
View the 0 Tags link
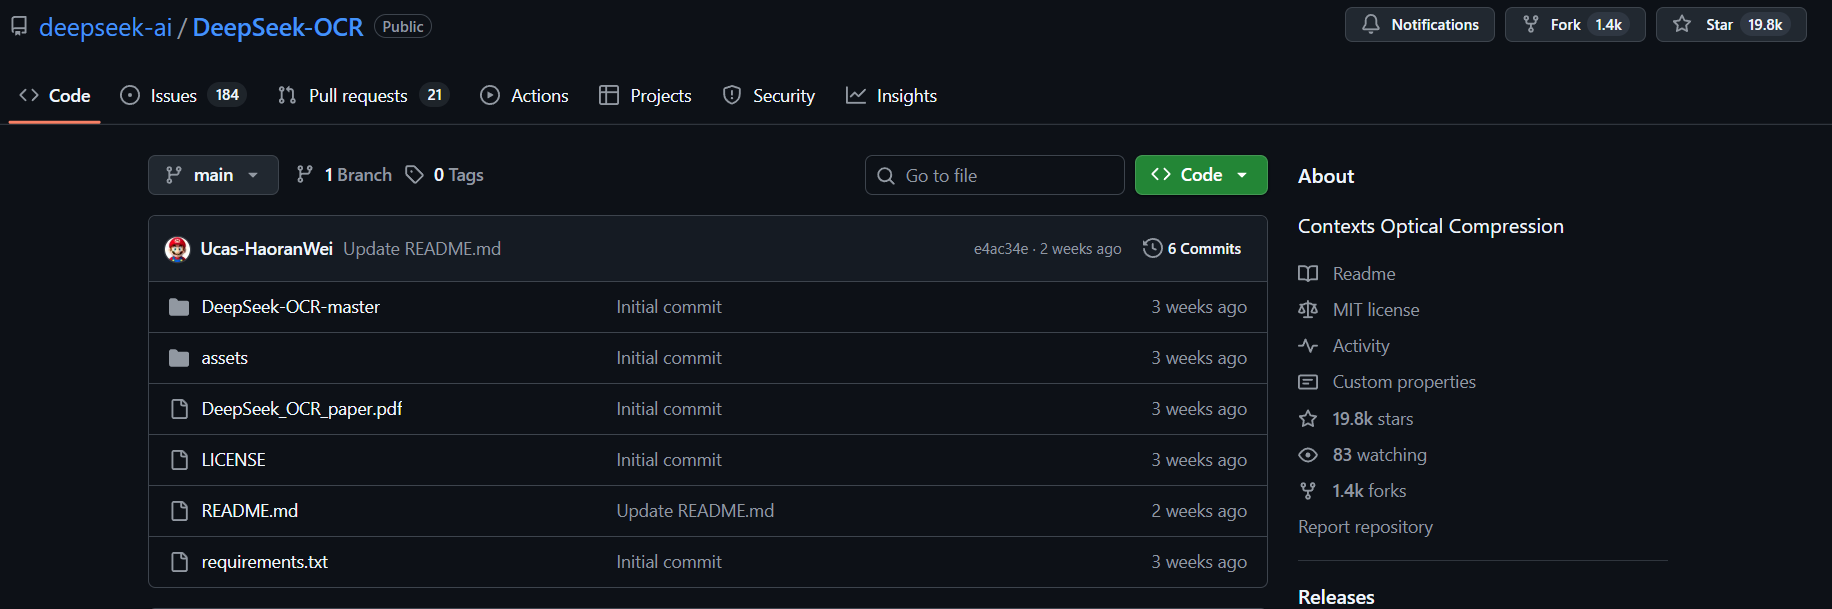pyautogui.click(x=444, y=175)
